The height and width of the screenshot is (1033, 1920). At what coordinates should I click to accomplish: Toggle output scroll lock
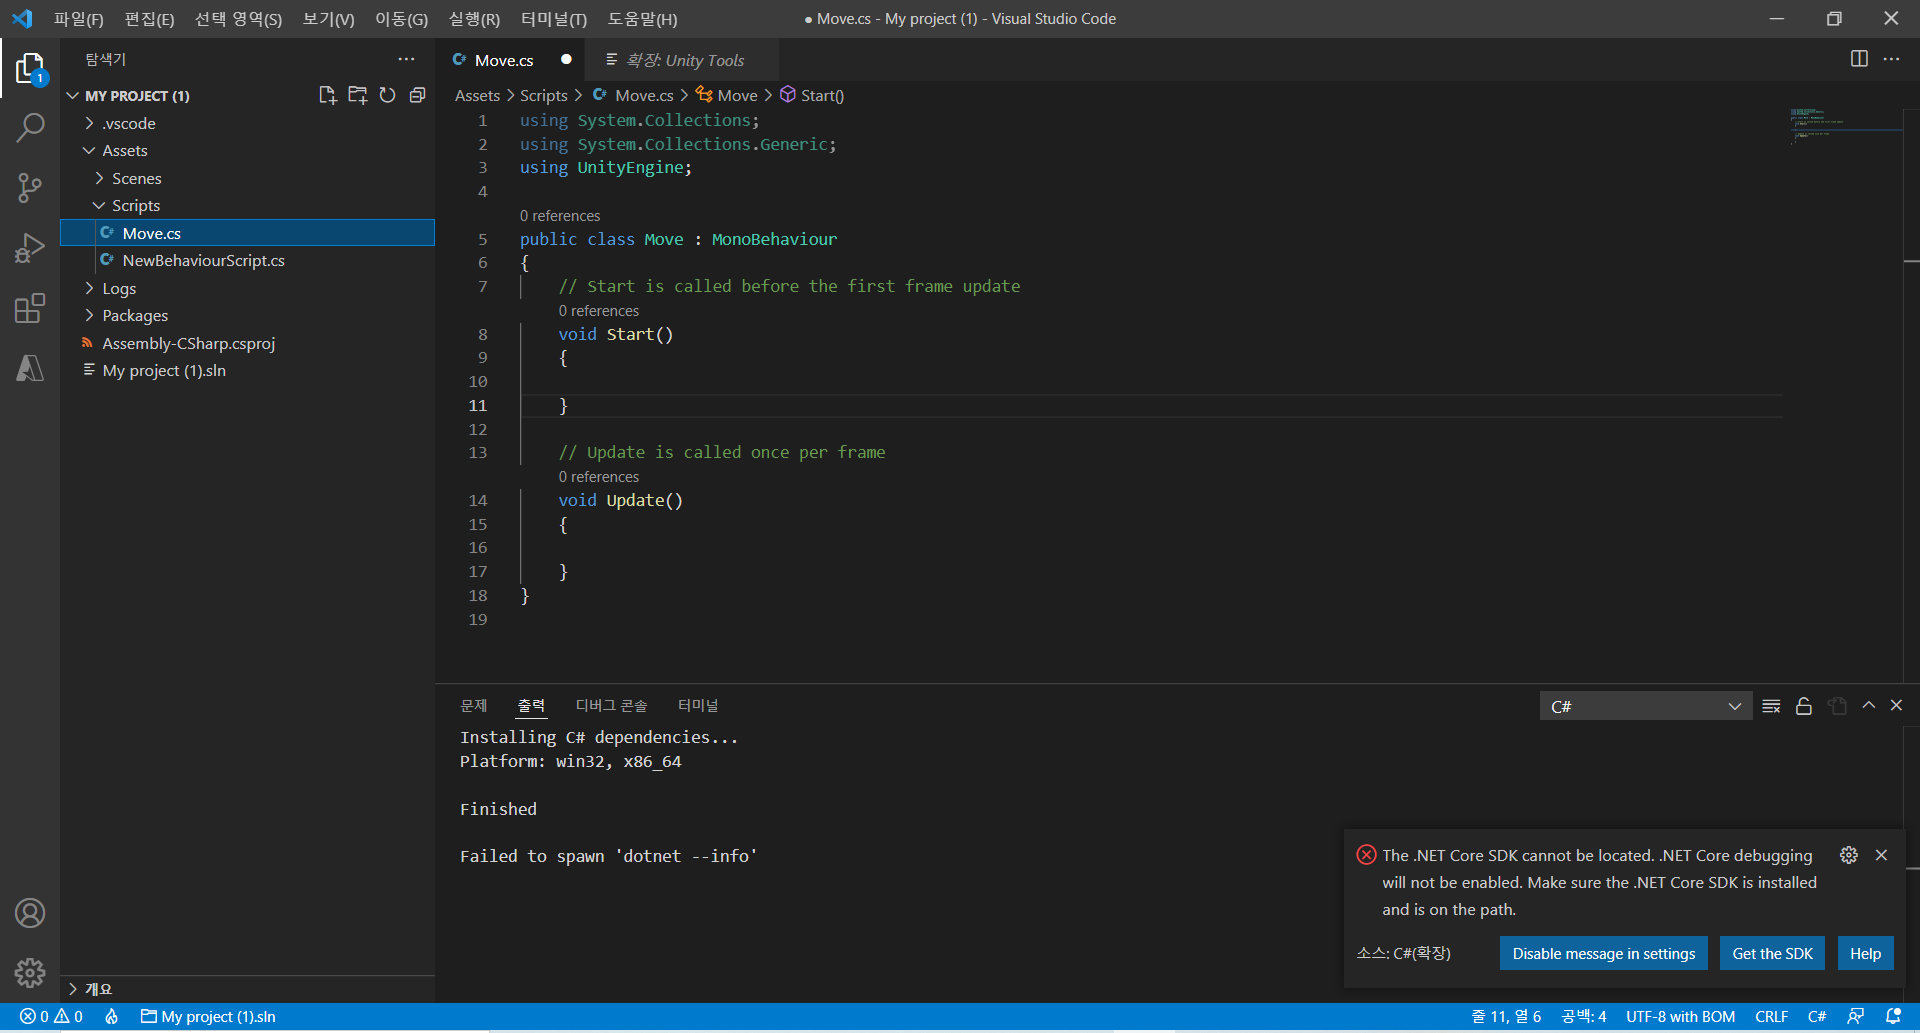pyautogui.click(x=1804, y=706)
